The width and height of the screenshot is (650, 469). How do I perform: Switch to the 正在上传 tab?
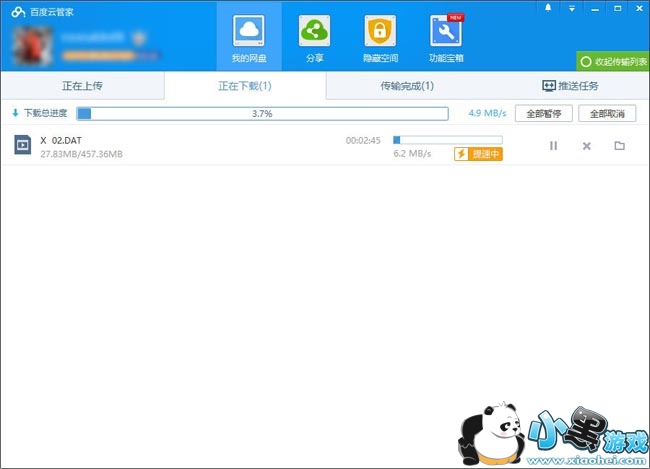pos(82,86)
